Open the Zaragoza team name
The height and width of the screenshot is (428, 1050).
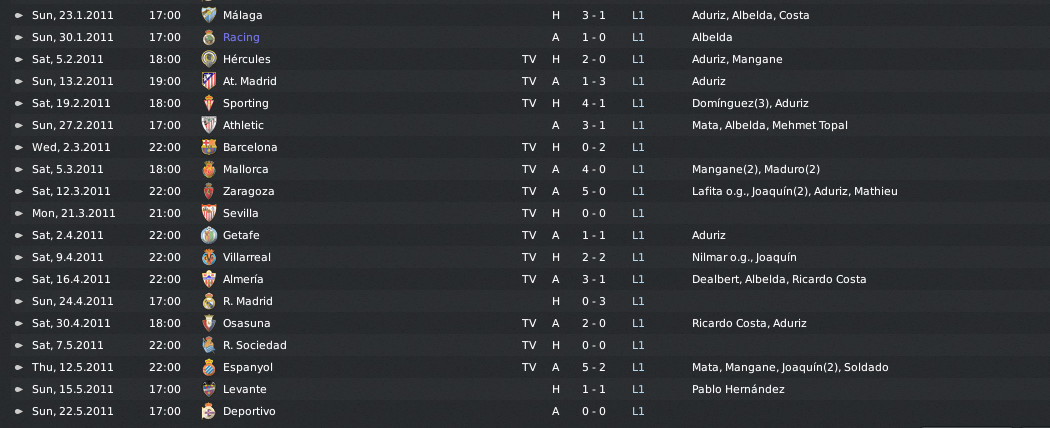pyautogui.click(x=248, y=191)
